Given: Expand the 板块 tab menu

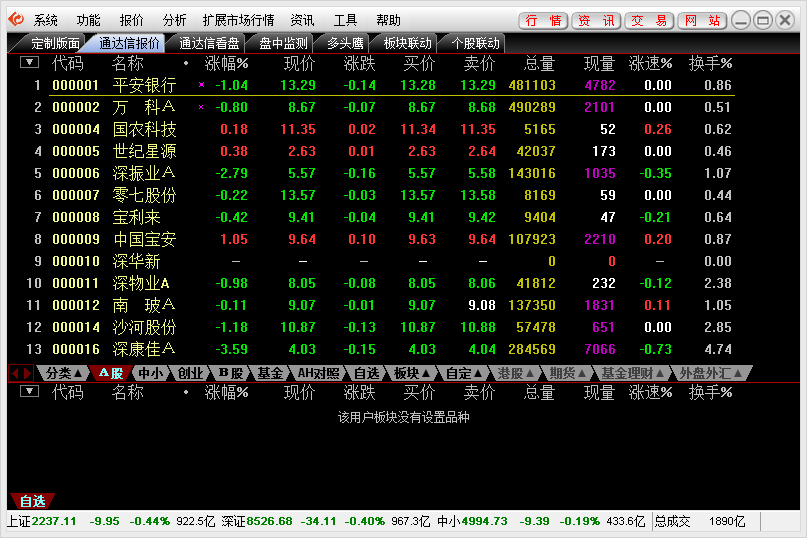Looking at the screenshot, I should [412, 373].
